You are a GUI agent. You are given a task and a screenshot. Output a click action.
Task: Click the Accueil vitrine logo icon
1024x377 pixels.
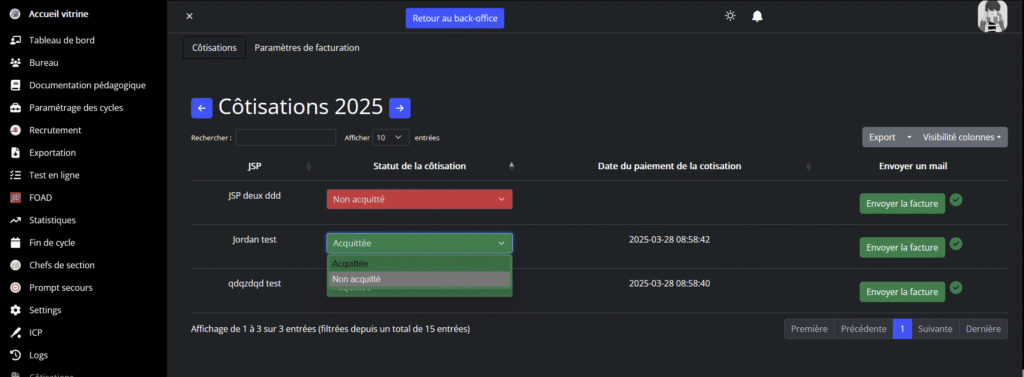(16, 14)
